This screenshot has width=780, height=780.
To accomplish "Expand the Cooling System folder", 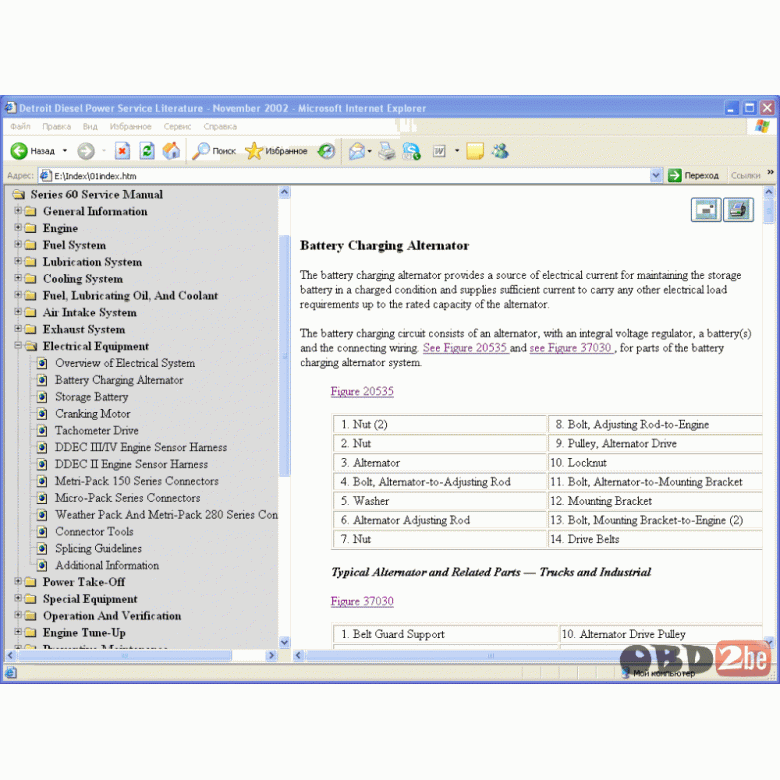I will point(18,278).
